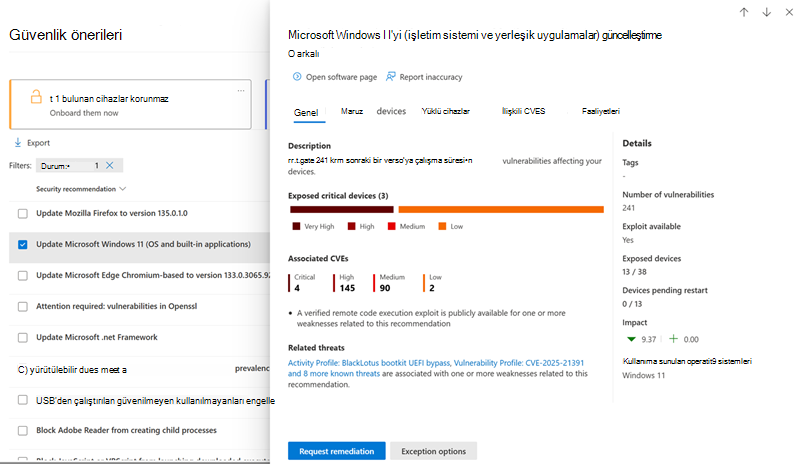This screenshot has height=464, width=800.
Task: Tick checkbox for Block Adobe Reader row
Action: point(22,431)
